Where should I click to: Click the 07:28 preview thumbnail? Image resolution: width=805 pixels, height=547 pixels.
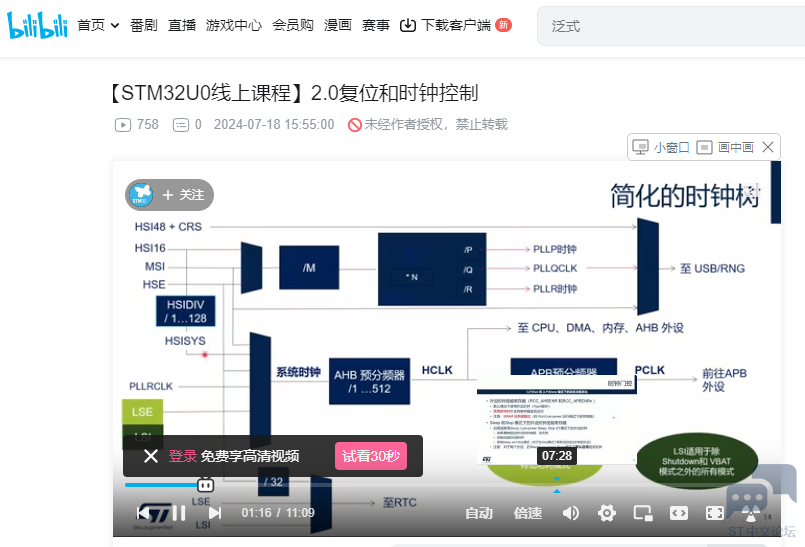[x=557, y=420]
